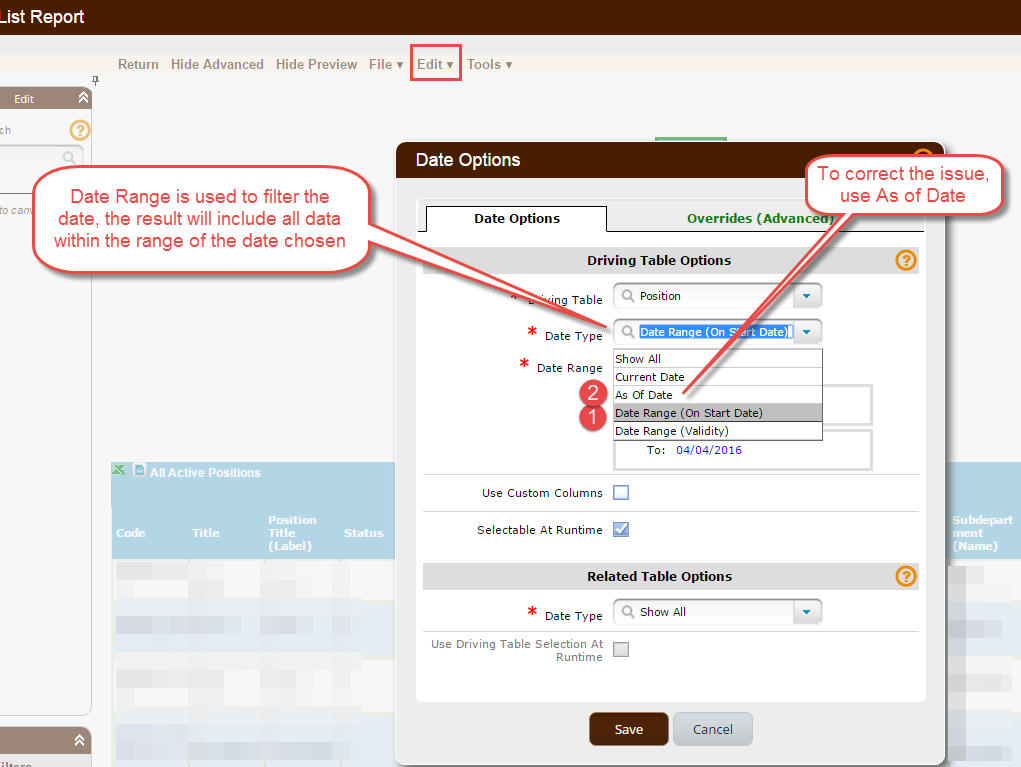Select Current Date option
Image resolution: width=1021 pixels, height=767 pixels.
pos(718,377)
